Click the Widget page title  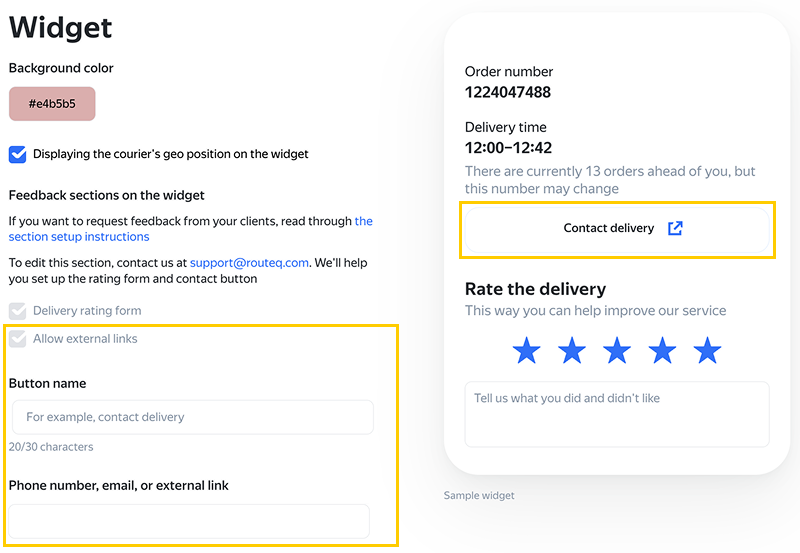coord(61,27)
